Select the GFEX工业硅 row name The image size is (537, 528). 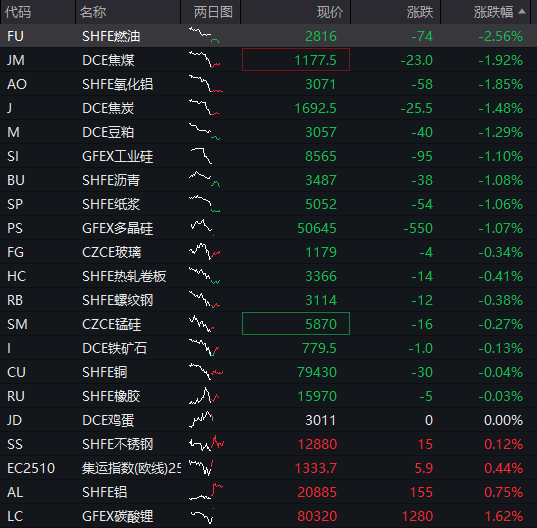pyautogui.click(x=117, y=156)
